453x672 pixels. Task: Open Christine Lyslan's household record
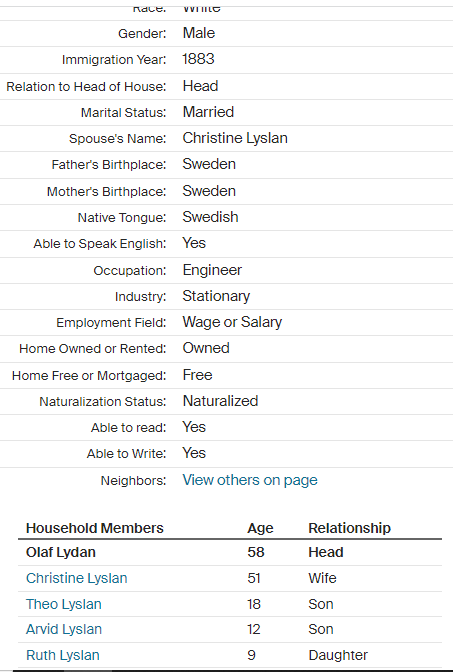click(77, 578)
